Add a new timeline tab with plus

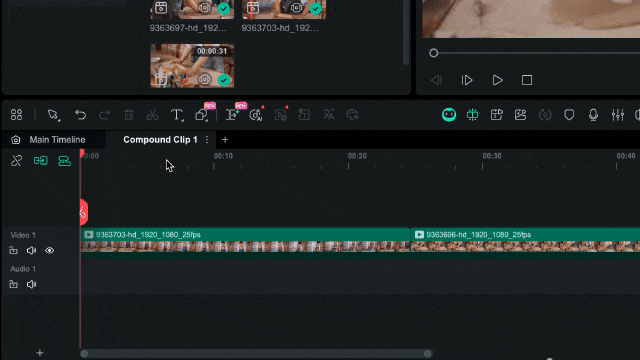click(x=225, y=140)
